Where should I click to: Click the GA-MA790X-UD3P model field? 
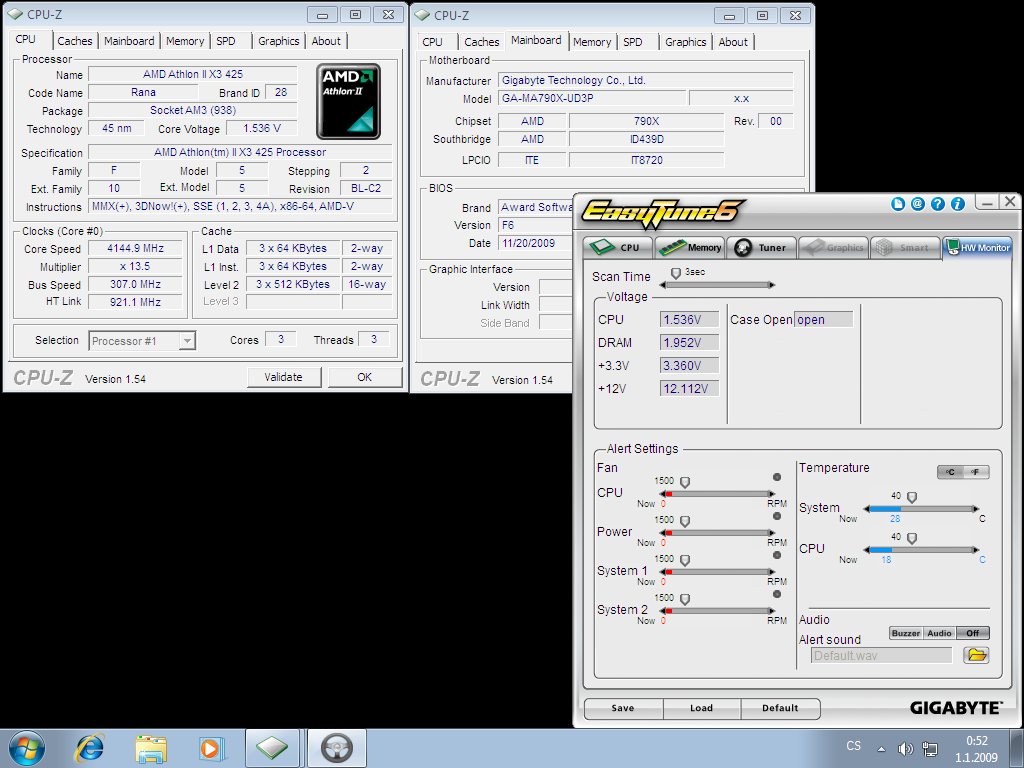(x=592, y=98)
